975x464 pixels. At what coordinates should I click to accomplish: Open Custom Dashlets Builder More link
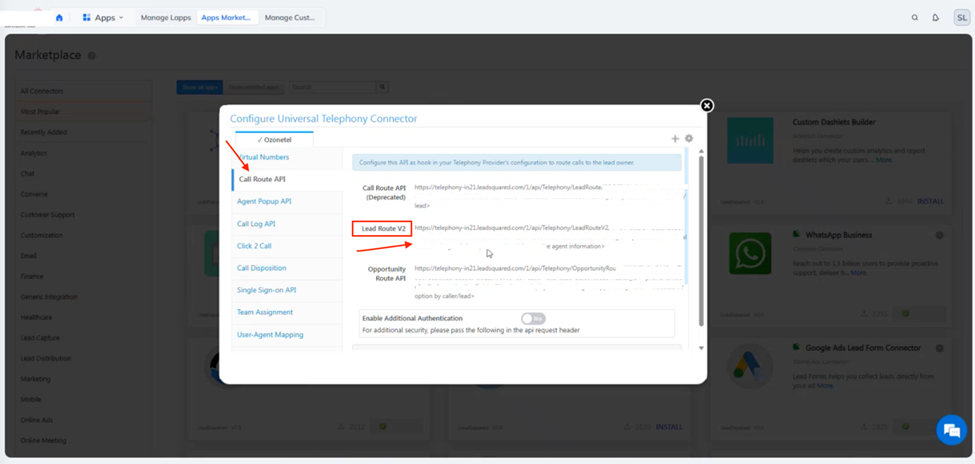pos(884,160)
